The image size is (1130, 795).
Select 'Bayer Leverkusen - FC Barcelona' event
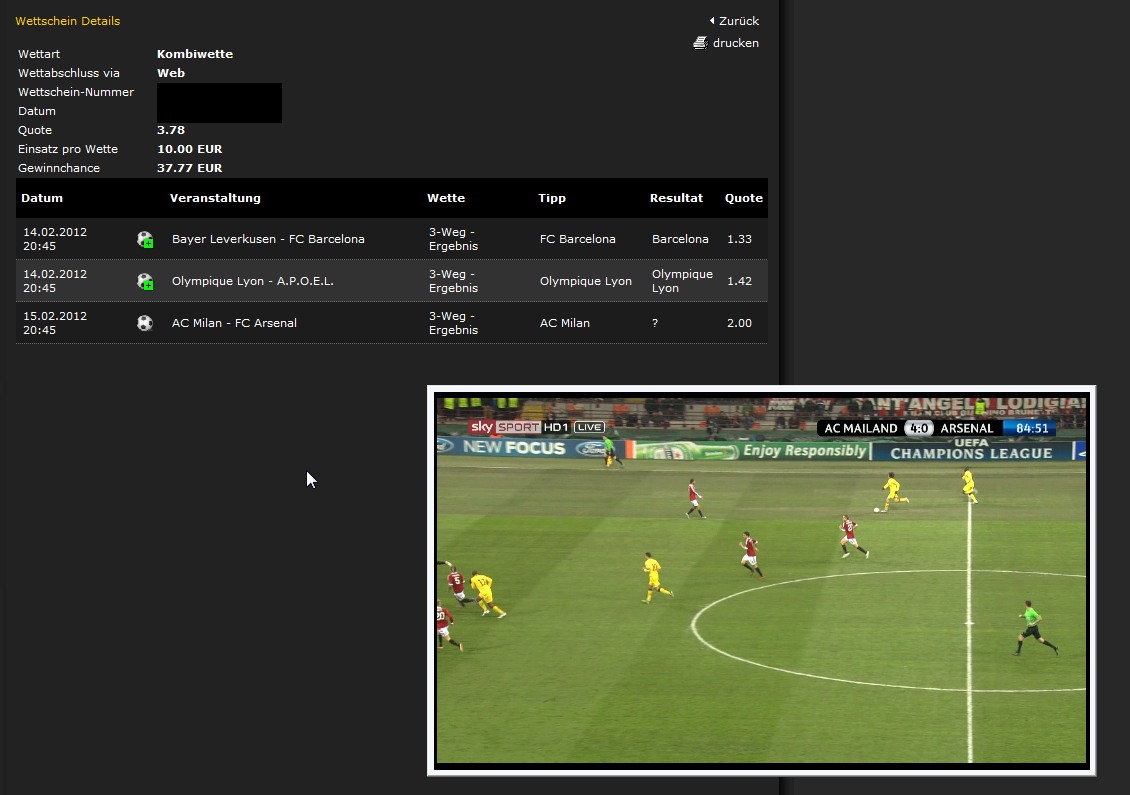[268, 239]
